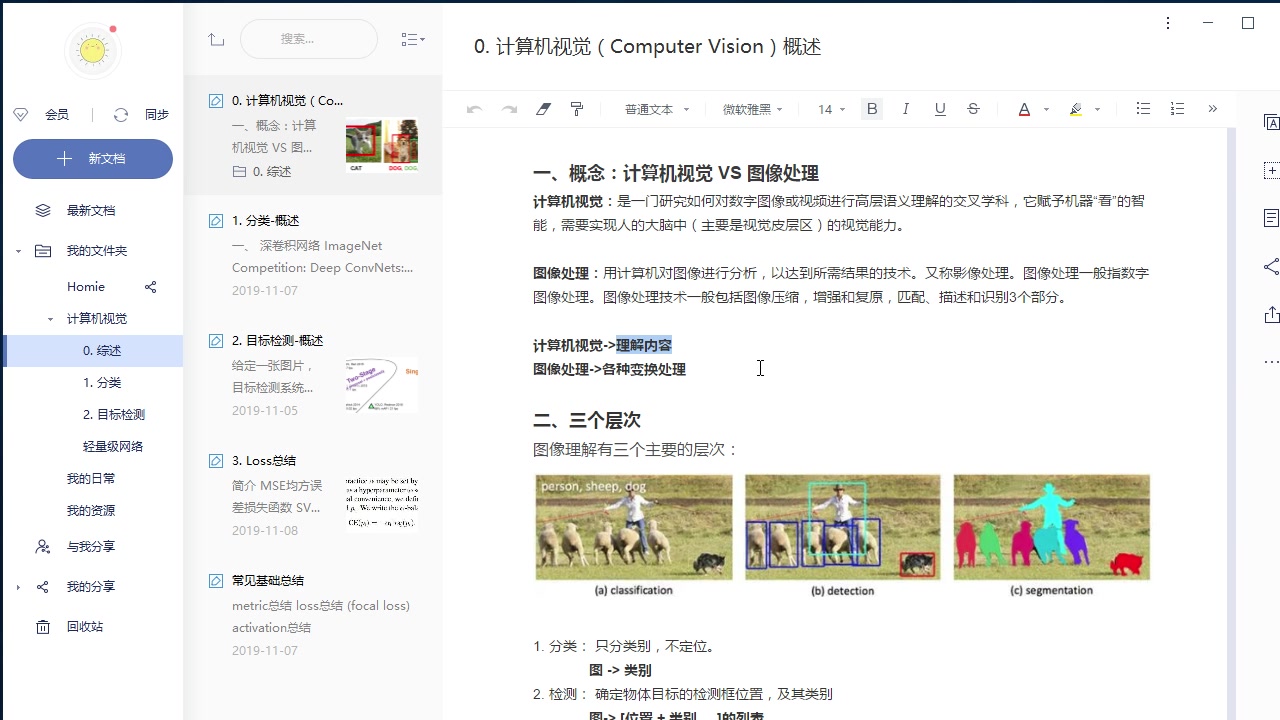Click the undo arrow icon
The height and width of the screenshot is (720, 1280).
point(475,109)
